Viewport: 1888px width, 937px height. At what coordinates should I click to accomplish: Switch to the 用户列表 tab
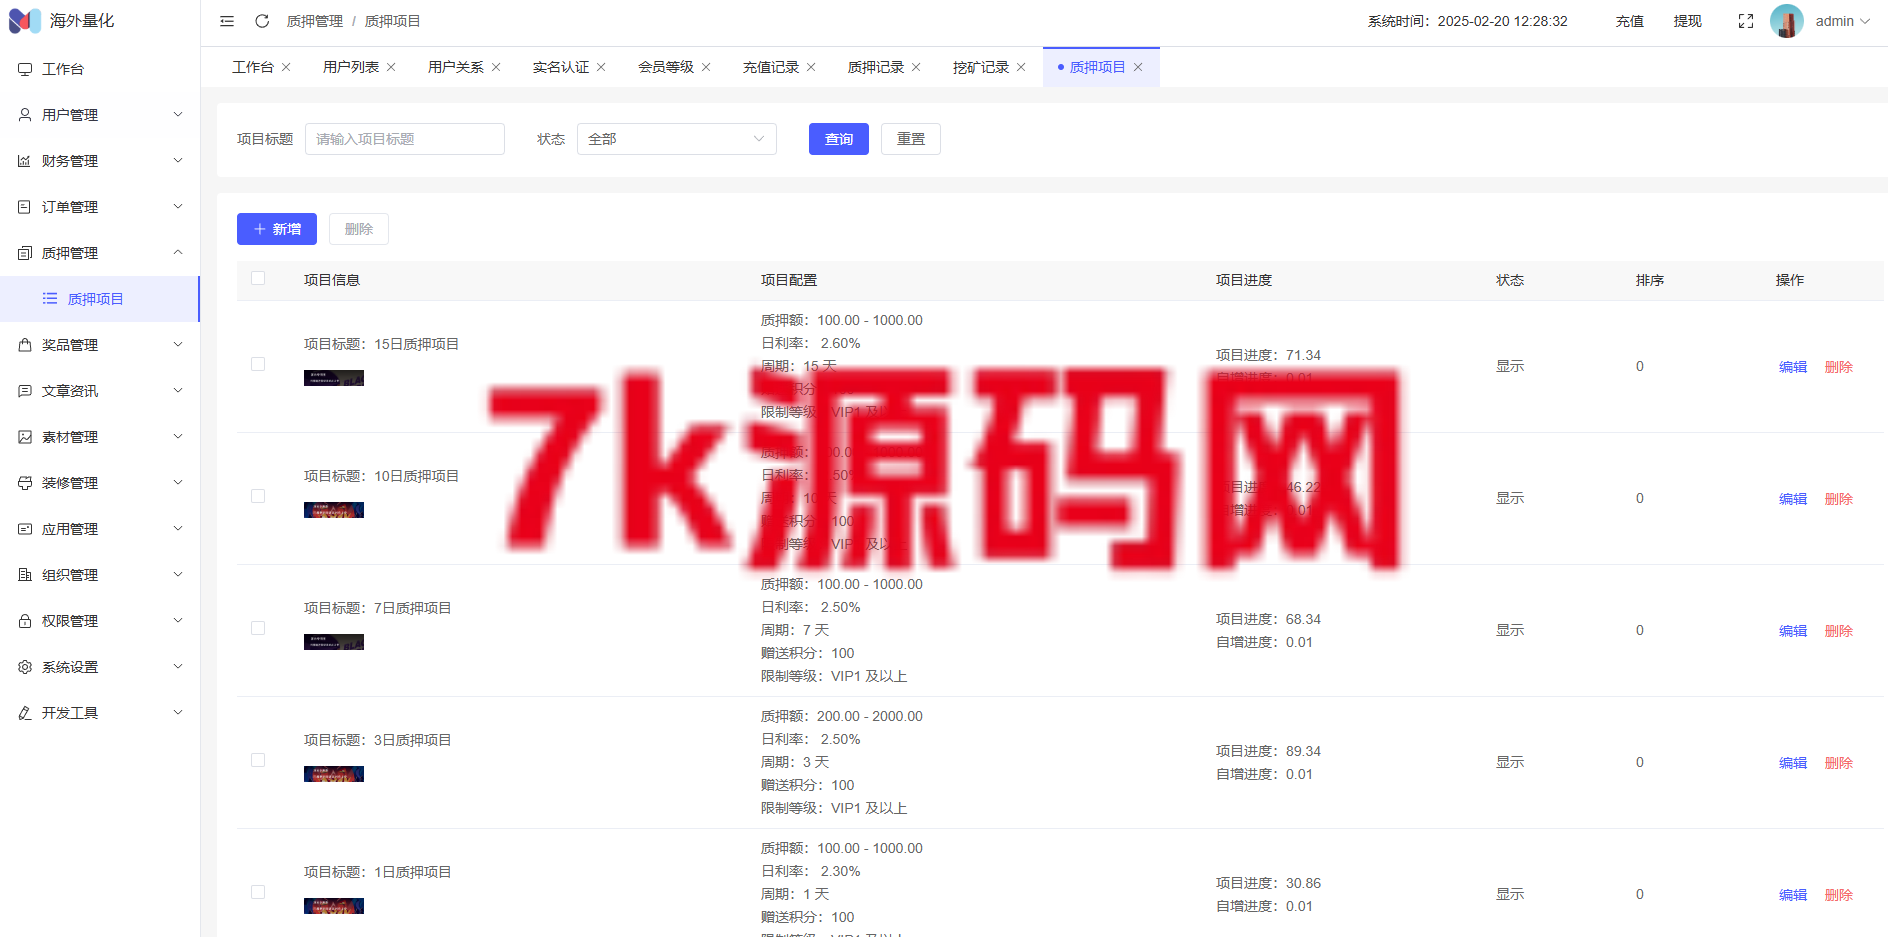(x=351, y=67)
